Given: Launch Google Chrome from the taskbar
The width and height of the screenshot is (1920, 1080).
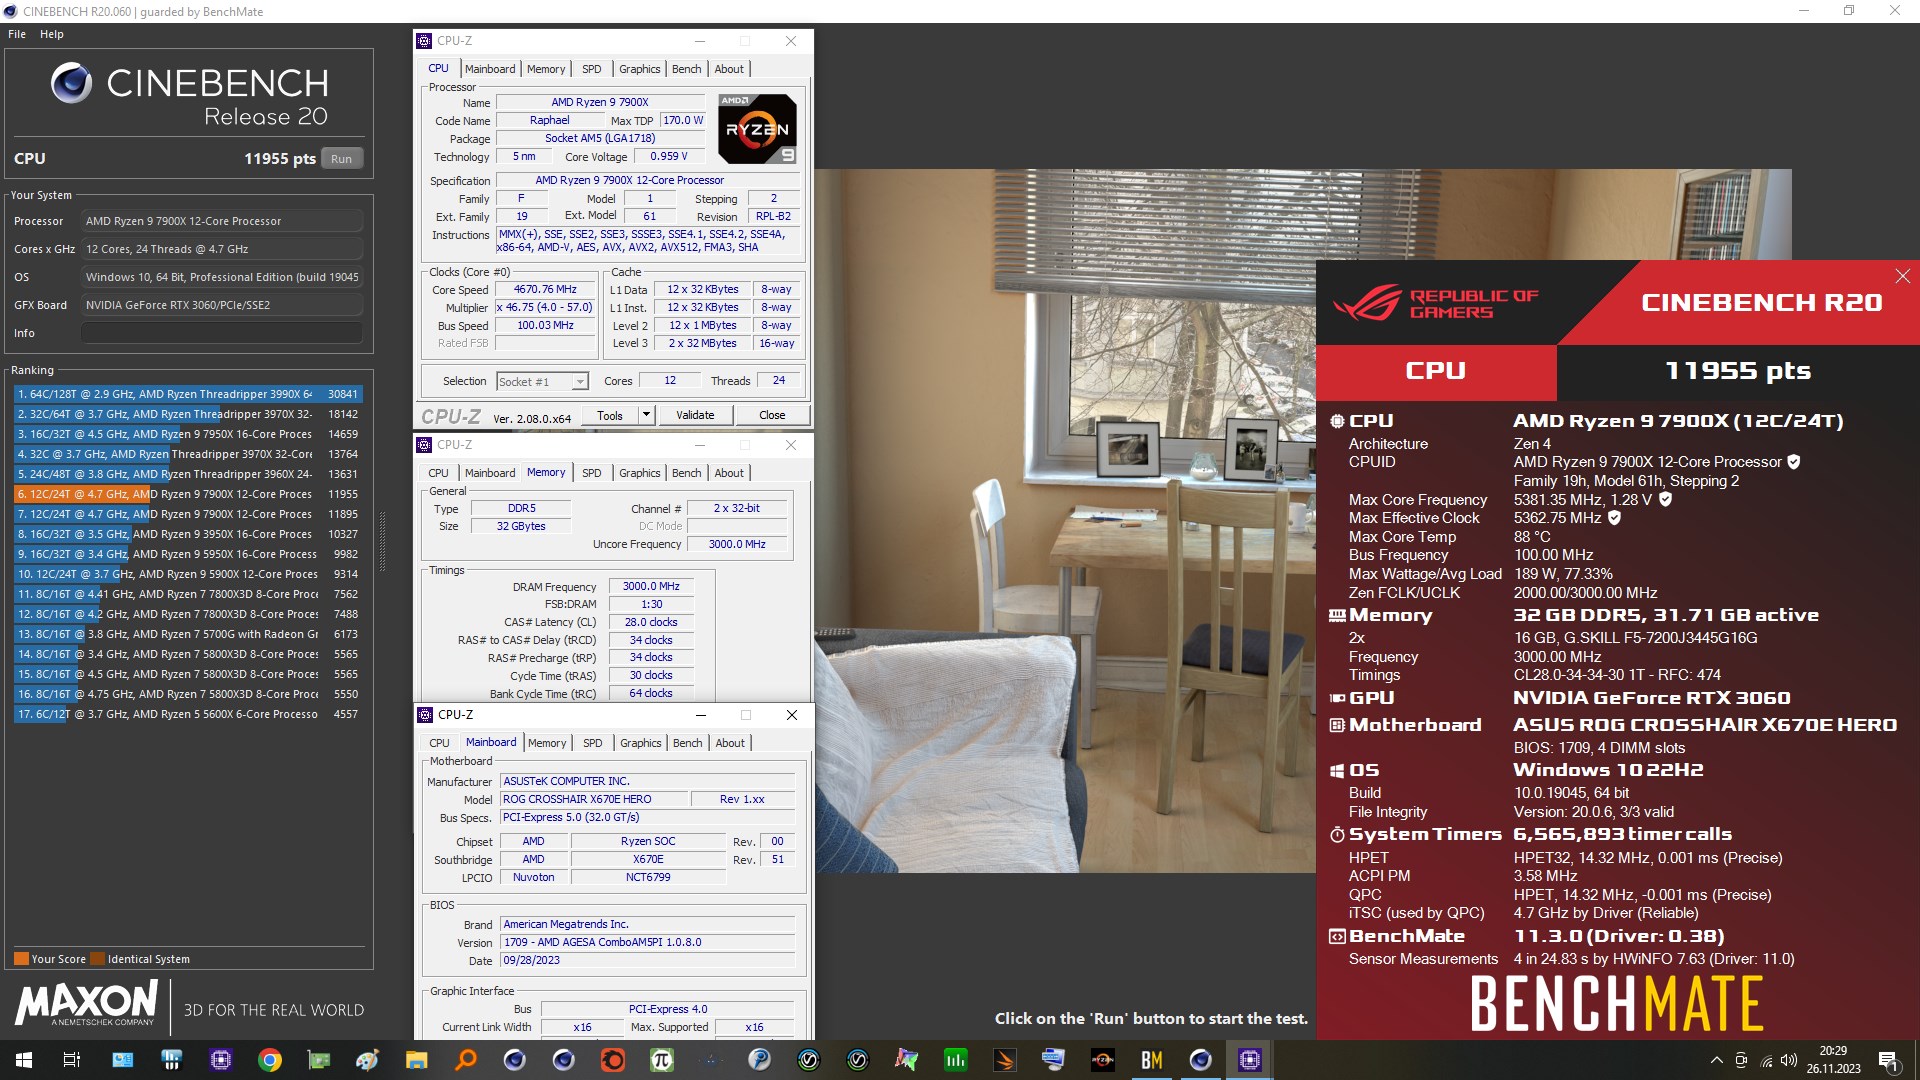Looking at the screenshot, I should point(270,1060).
